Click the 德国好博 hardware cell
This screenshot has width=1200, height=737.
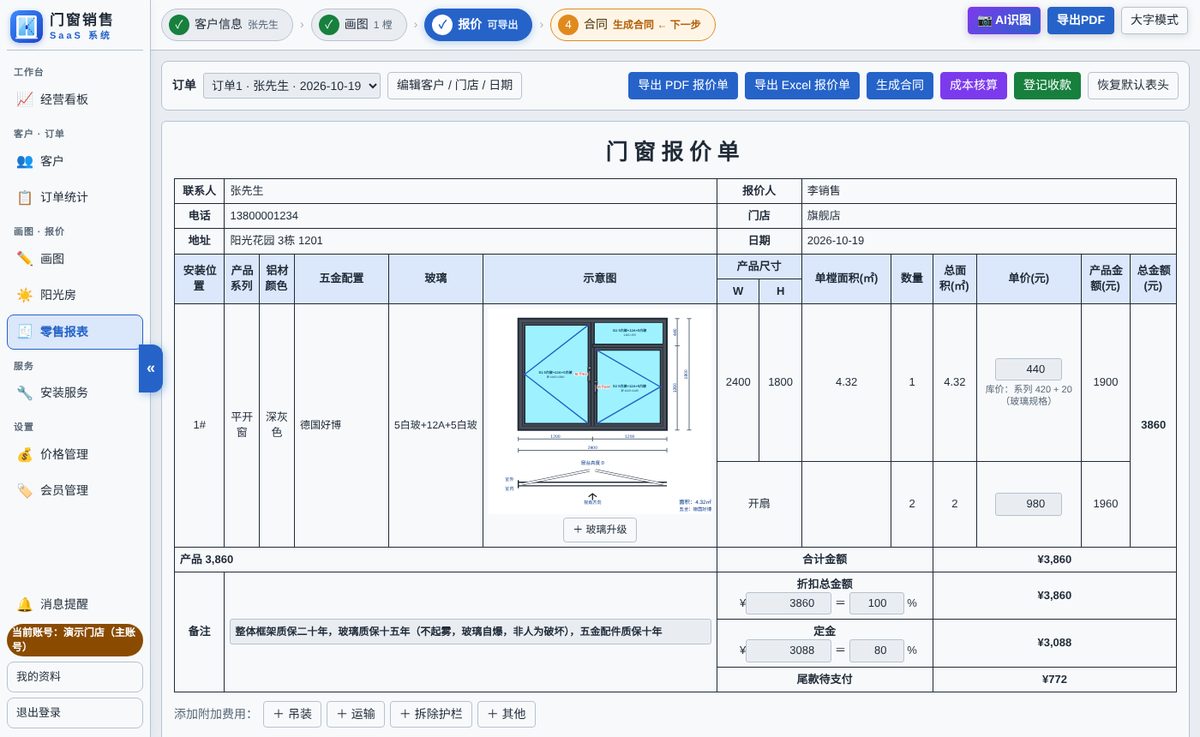pos(341,425)
